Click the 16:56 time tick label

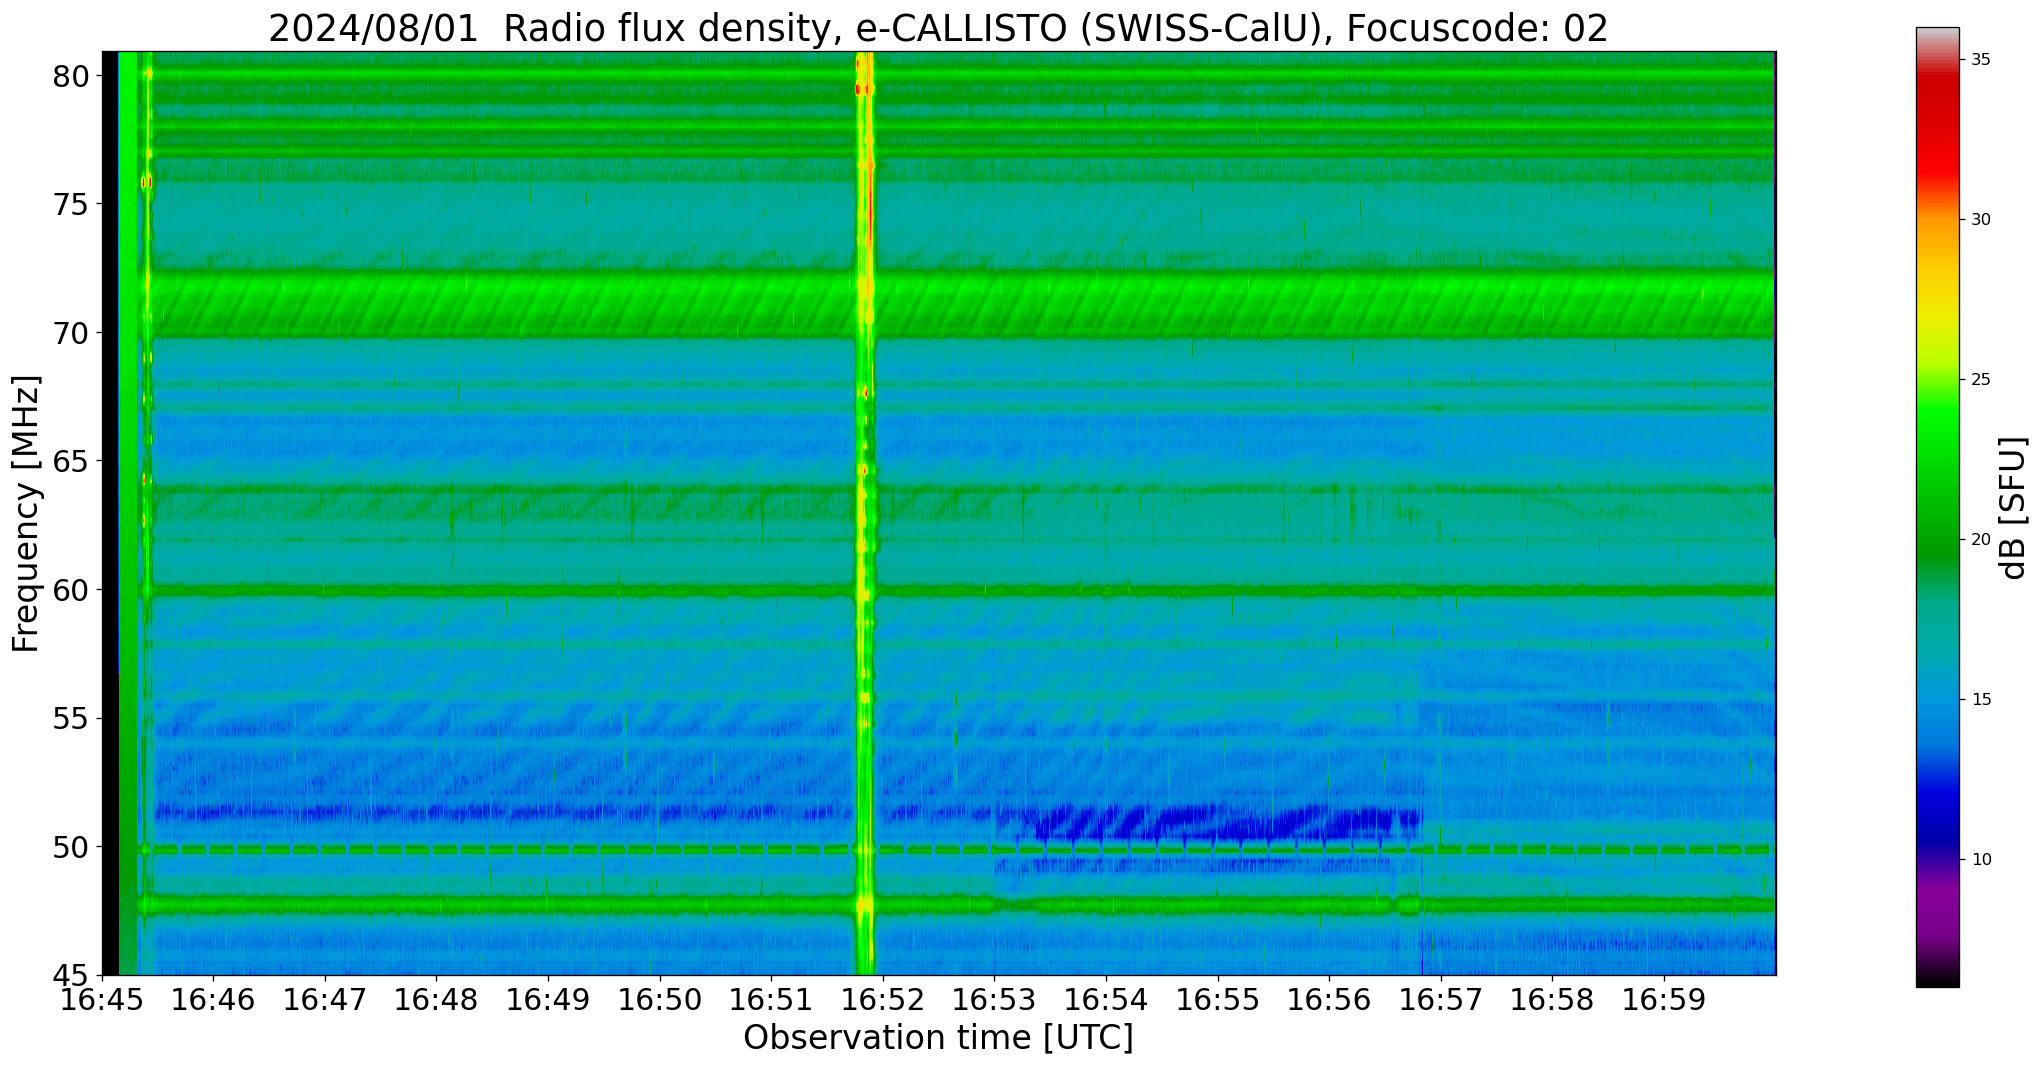click(x=1329, y=1000)
